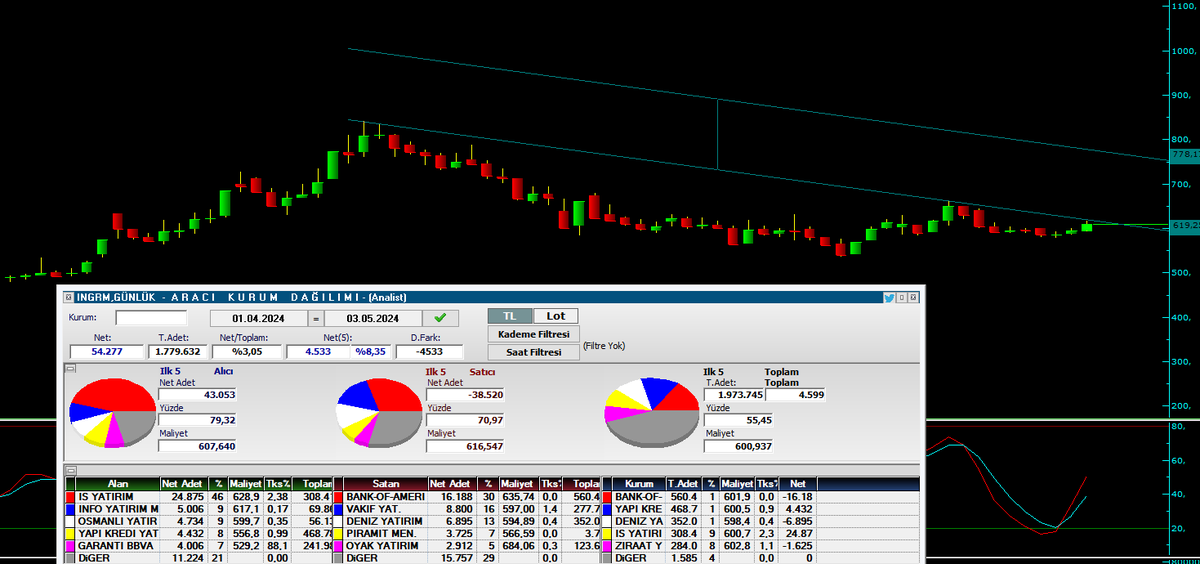The width and height of the screenshot is (1200, 564).
Task: Click the end date field 03.05.2024
Action: click(x=371, y=318)
